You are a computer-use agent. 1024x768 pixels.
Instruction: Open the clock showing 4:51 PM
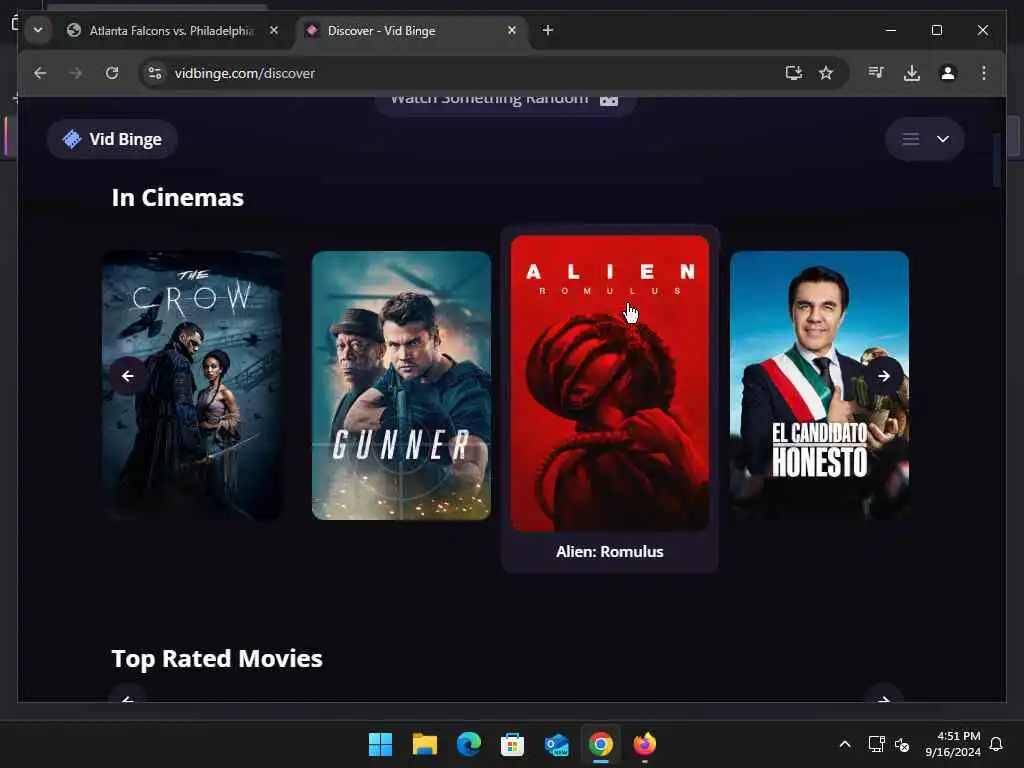[x=953, y=744]
